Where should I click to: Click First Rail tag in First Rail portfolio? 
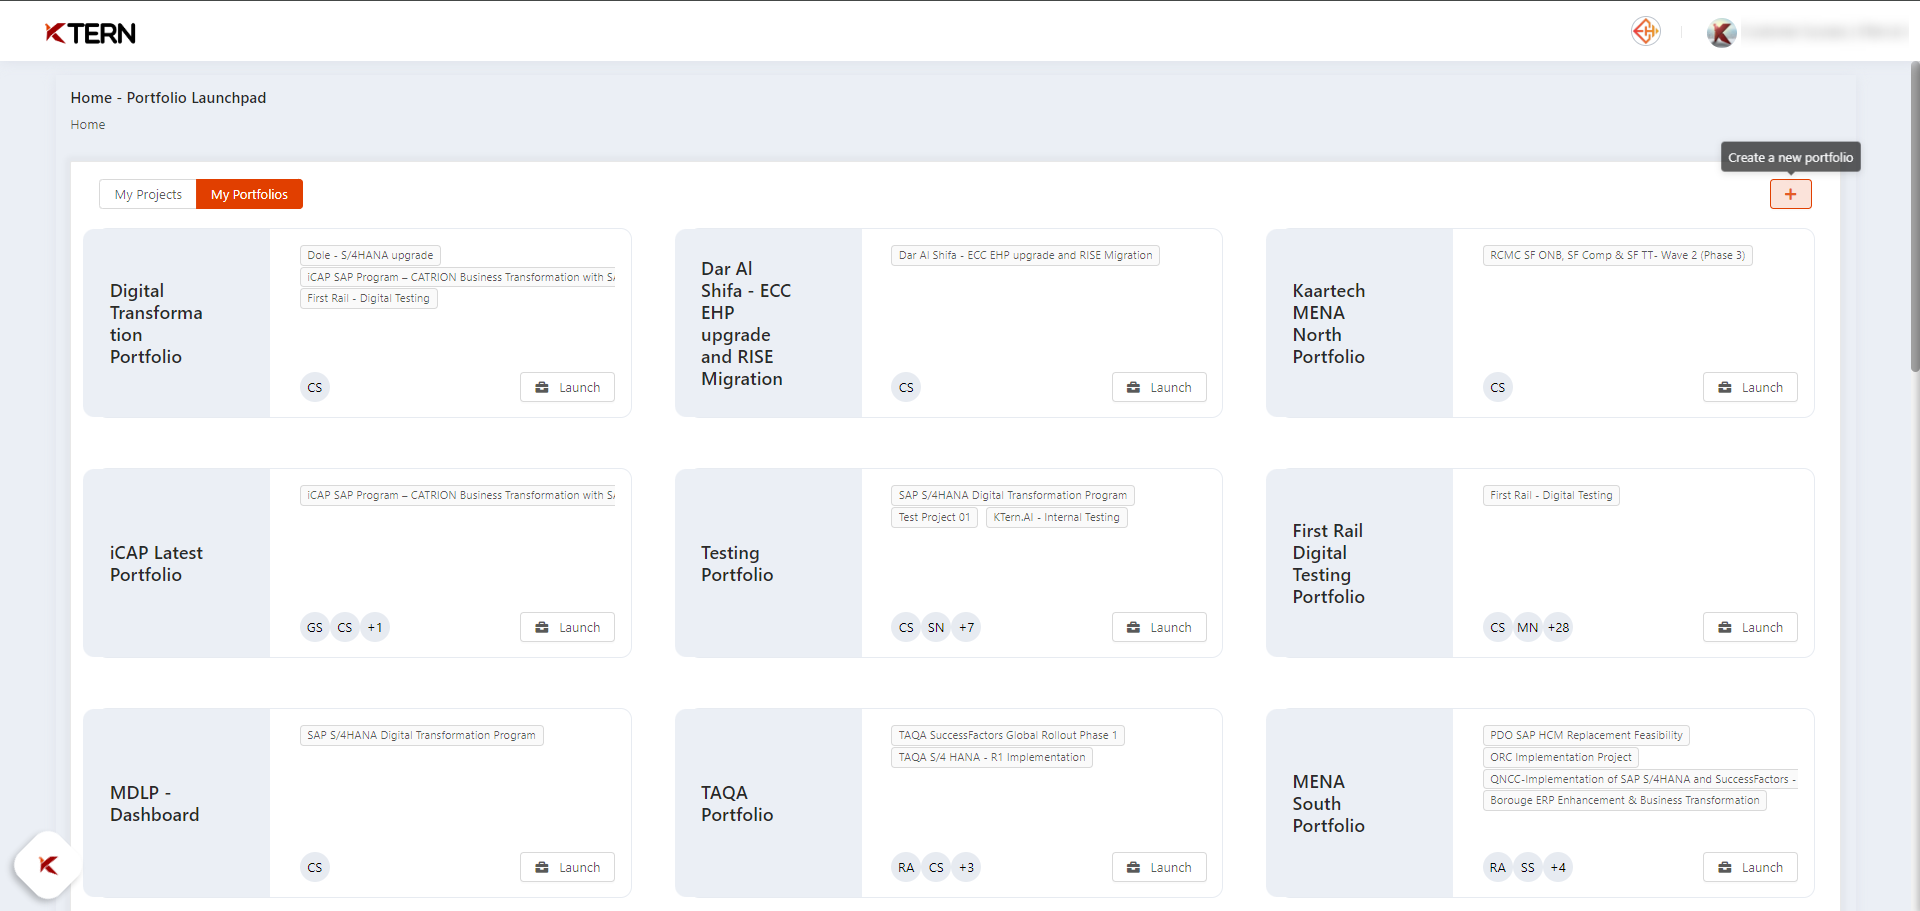point(1551,495)
